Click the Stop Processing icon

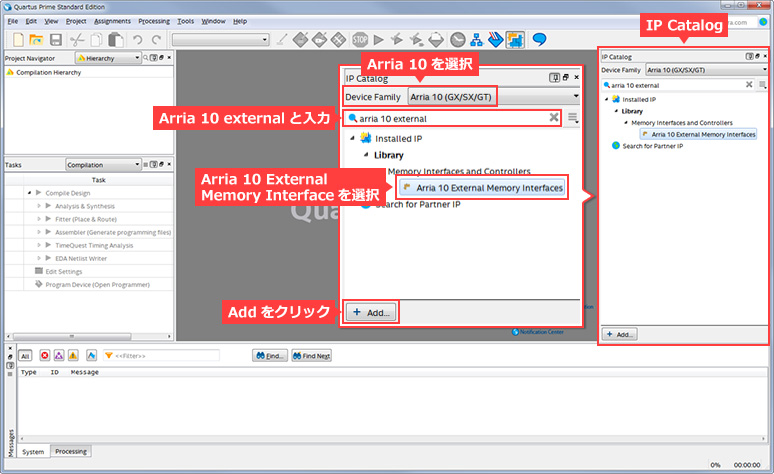tap(360, 40)
